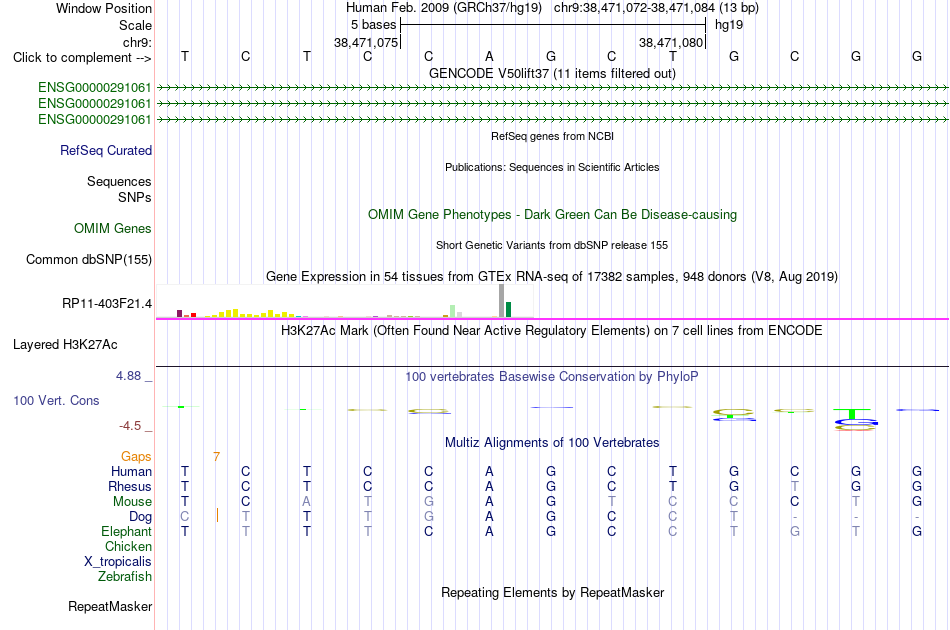
Task: Click the -4.5 PhyloP lower scale value
Action: [130, 426]
